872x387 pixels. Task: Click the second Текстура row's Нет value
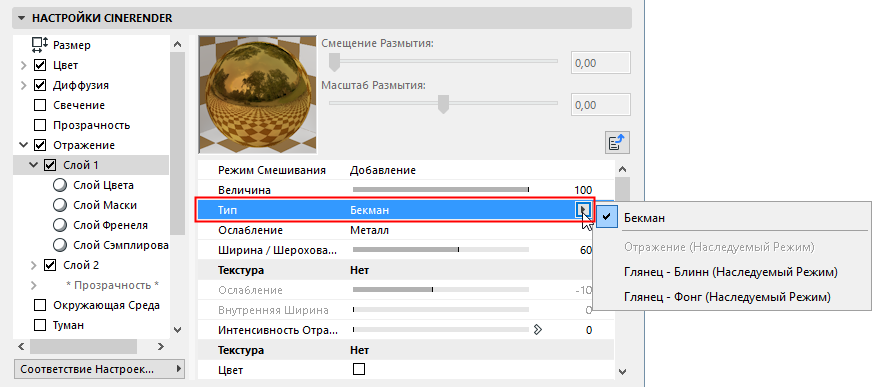point(359,350)
